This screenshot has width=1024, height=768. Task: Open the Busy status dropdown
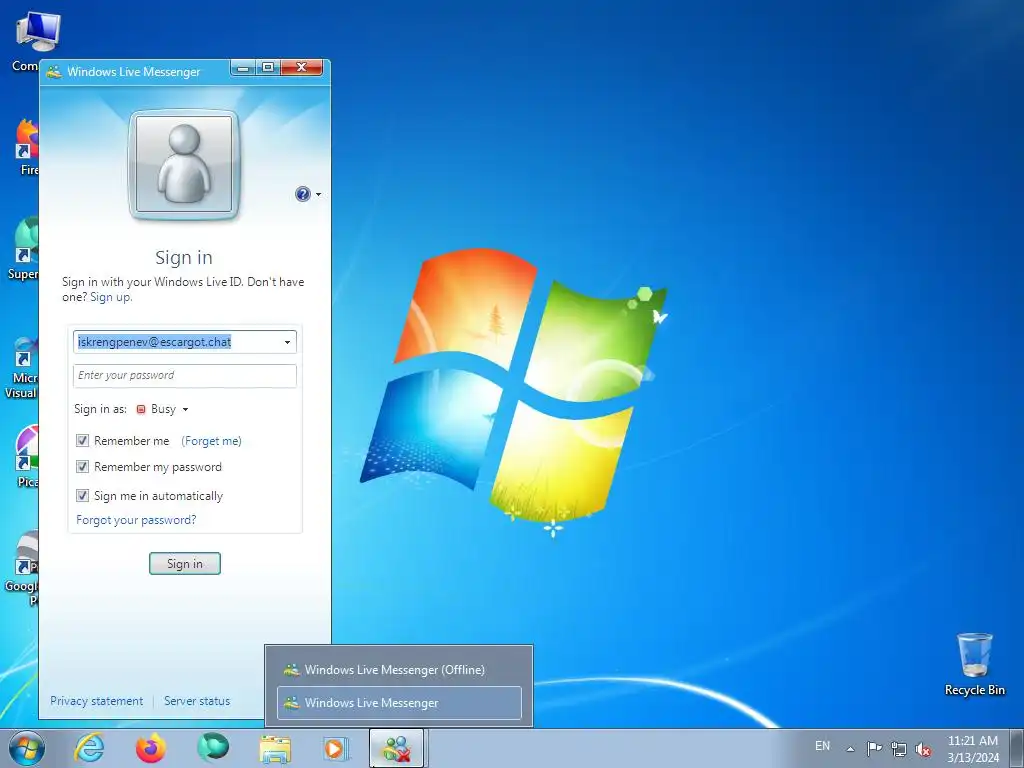(185, 409)
